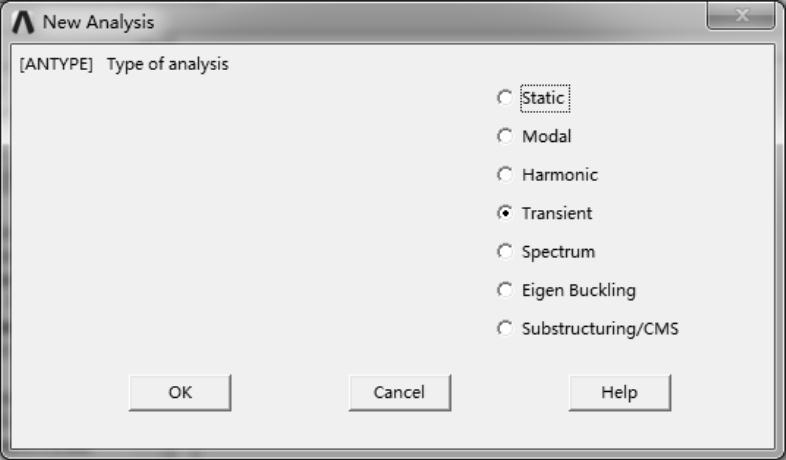Choose the Modal radio button circle
The width and height of the screenshot is (786, 460).
[x=504, y=136]
